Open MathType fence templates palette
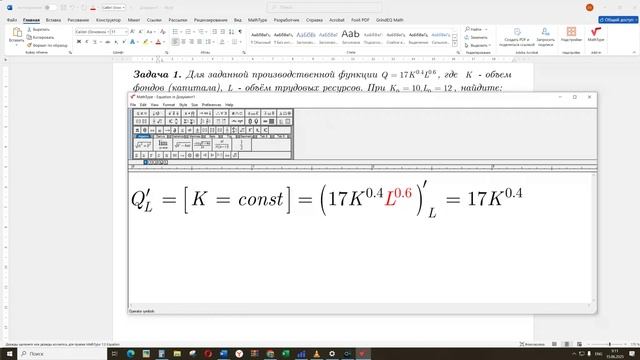 tap(141, 121)
